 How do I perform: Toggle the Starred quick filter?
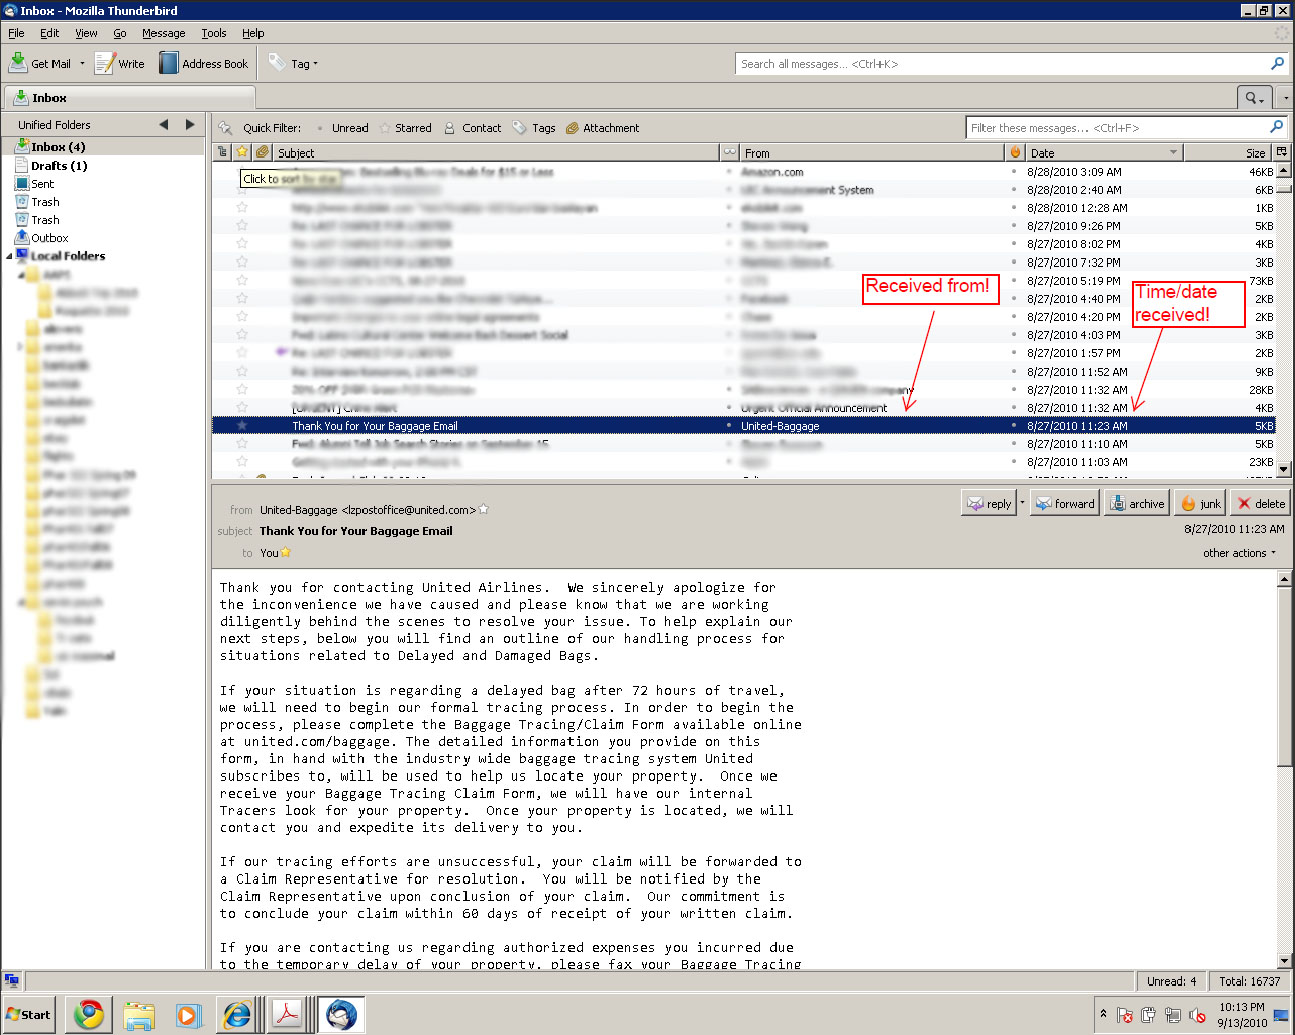(405, 127)
